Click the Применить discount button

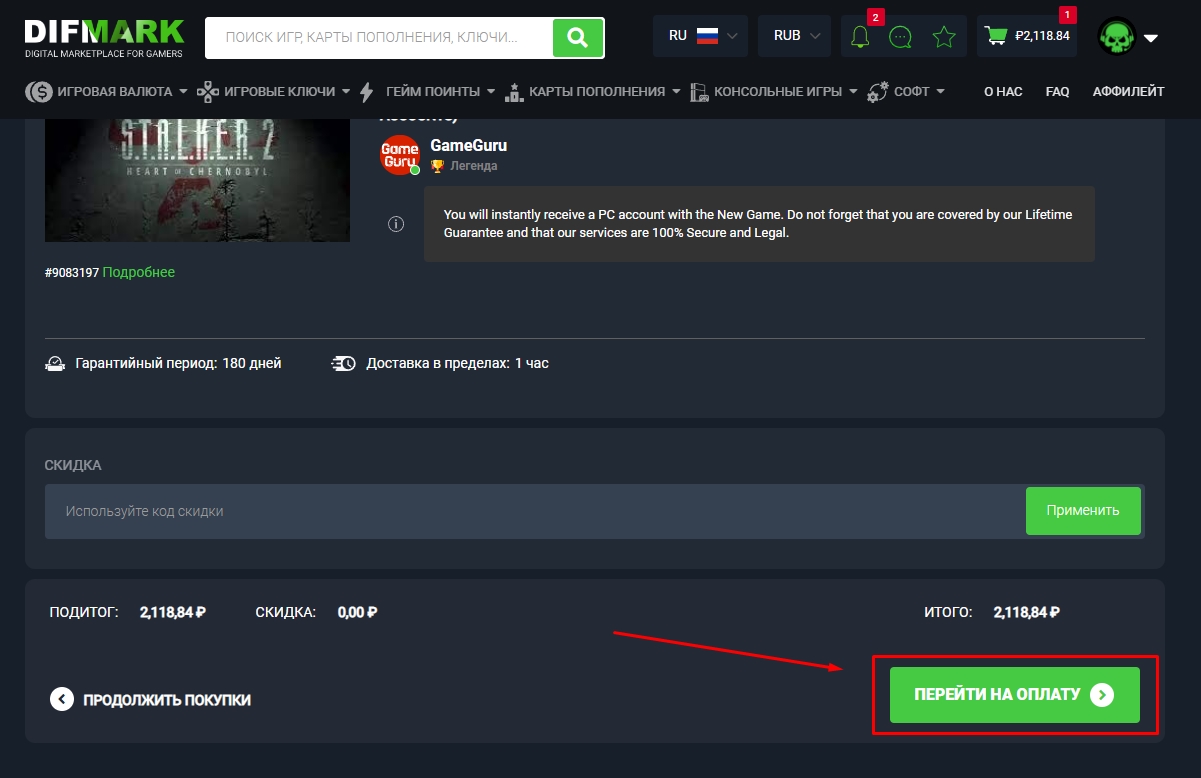click(1083, 511)
